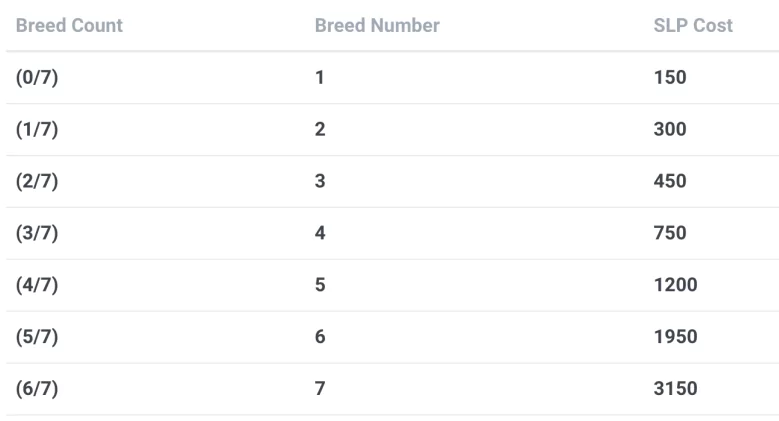The height and width of the screenshot is (421, 779).
Task: Select breed number 1 cell
Action: [320, 77]
